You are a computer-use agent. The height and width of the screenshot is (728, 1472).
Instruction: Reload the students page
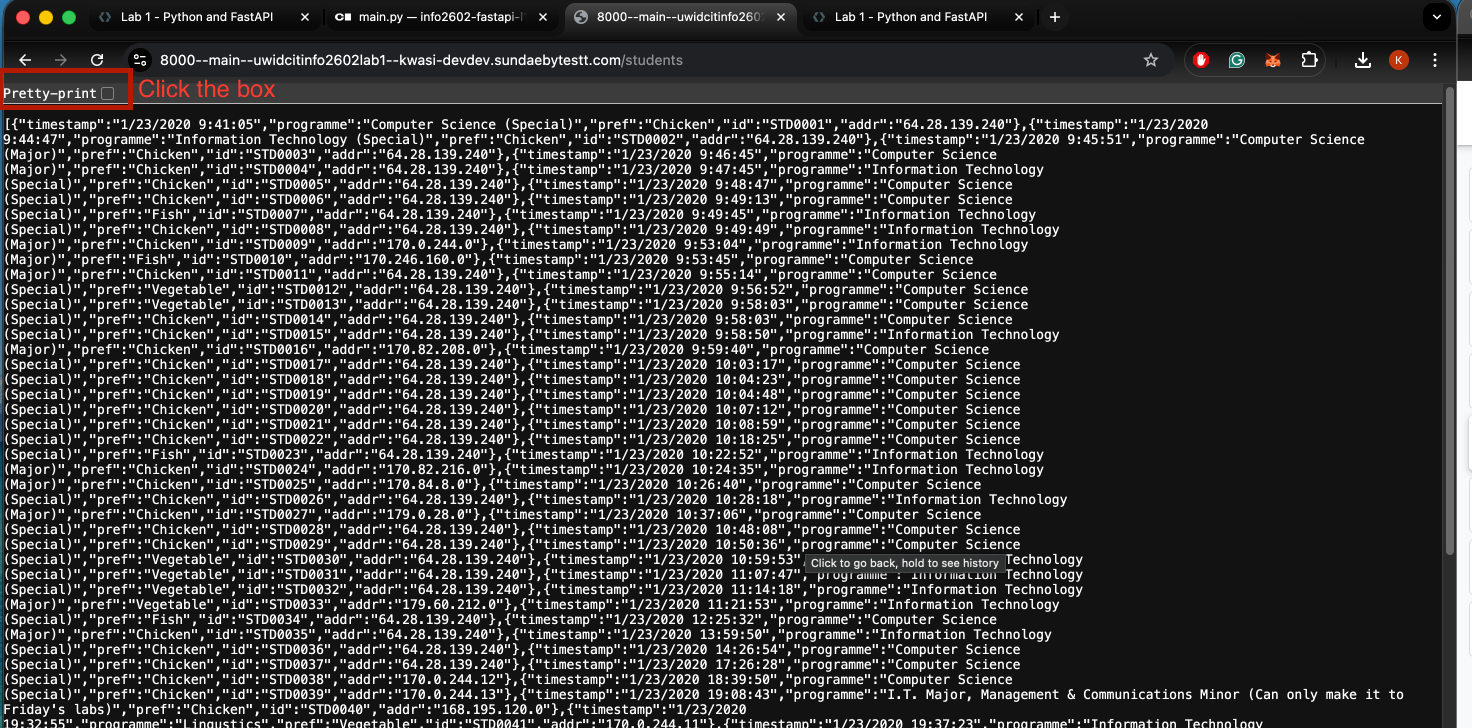tap(97, 60)
